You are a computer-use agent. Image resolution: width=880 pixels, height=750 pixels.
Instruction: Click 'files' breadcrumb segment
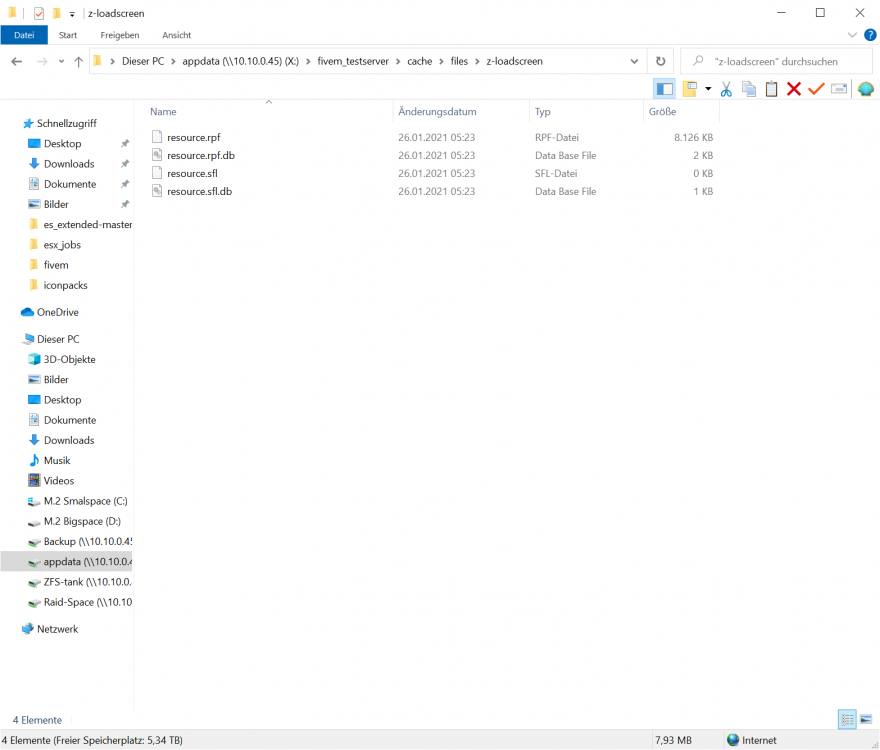coord(459,61)
